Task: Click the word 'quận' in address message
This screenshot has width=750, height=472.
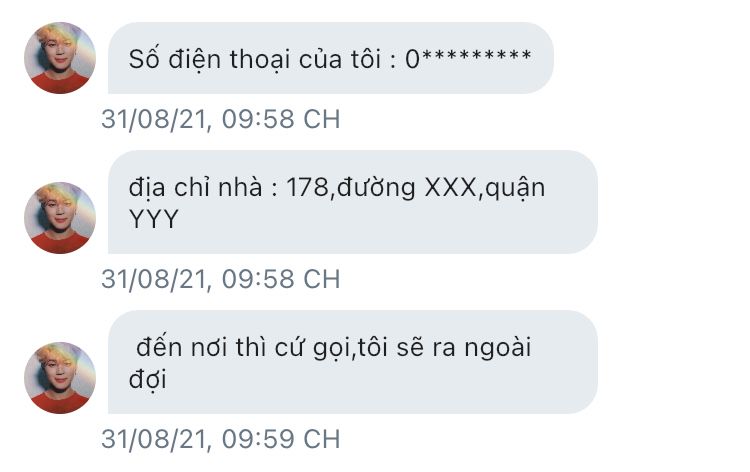Action: [515, 188]
